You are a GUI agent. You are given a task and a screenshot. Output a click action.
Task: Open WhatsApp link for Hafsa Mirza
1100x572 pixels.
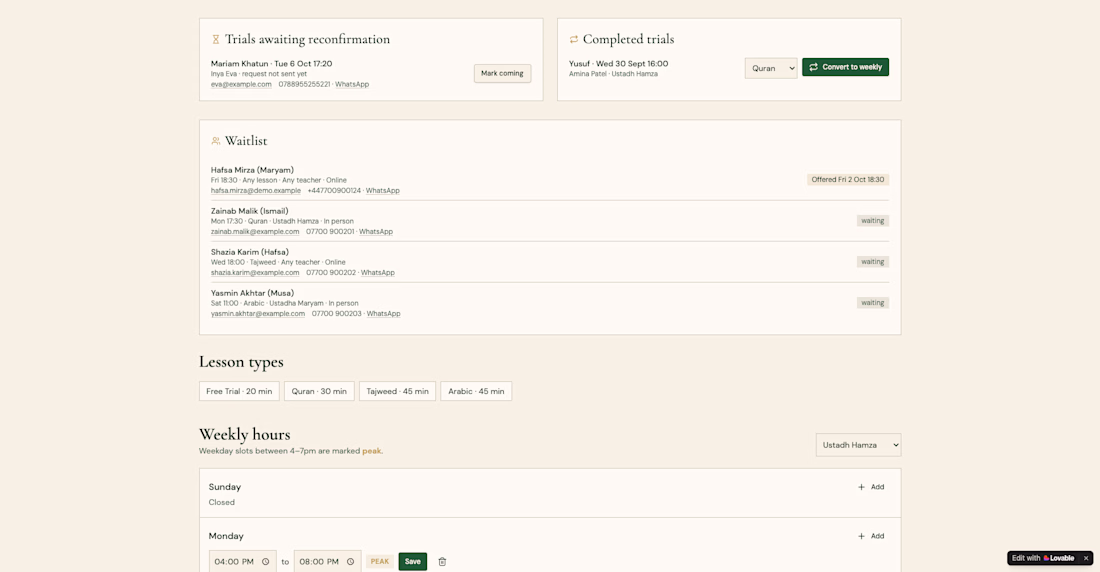(382, 191)
